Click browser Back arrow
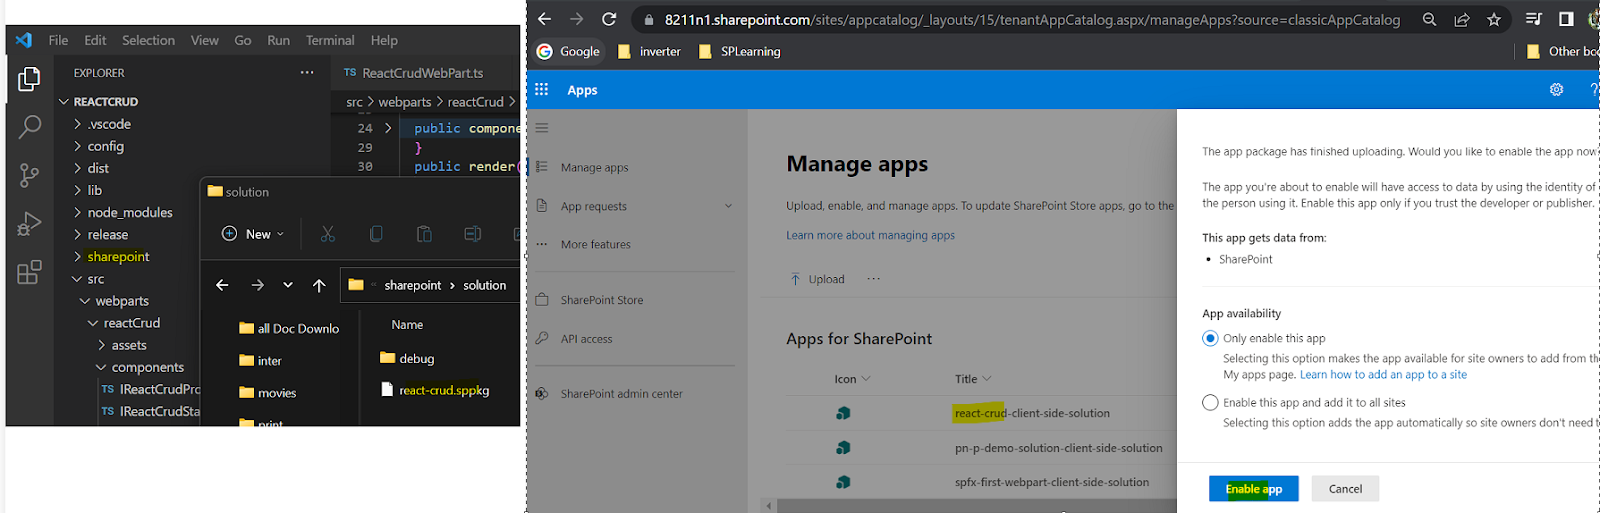The image size is (1600, 513). [x=544, y=19]
